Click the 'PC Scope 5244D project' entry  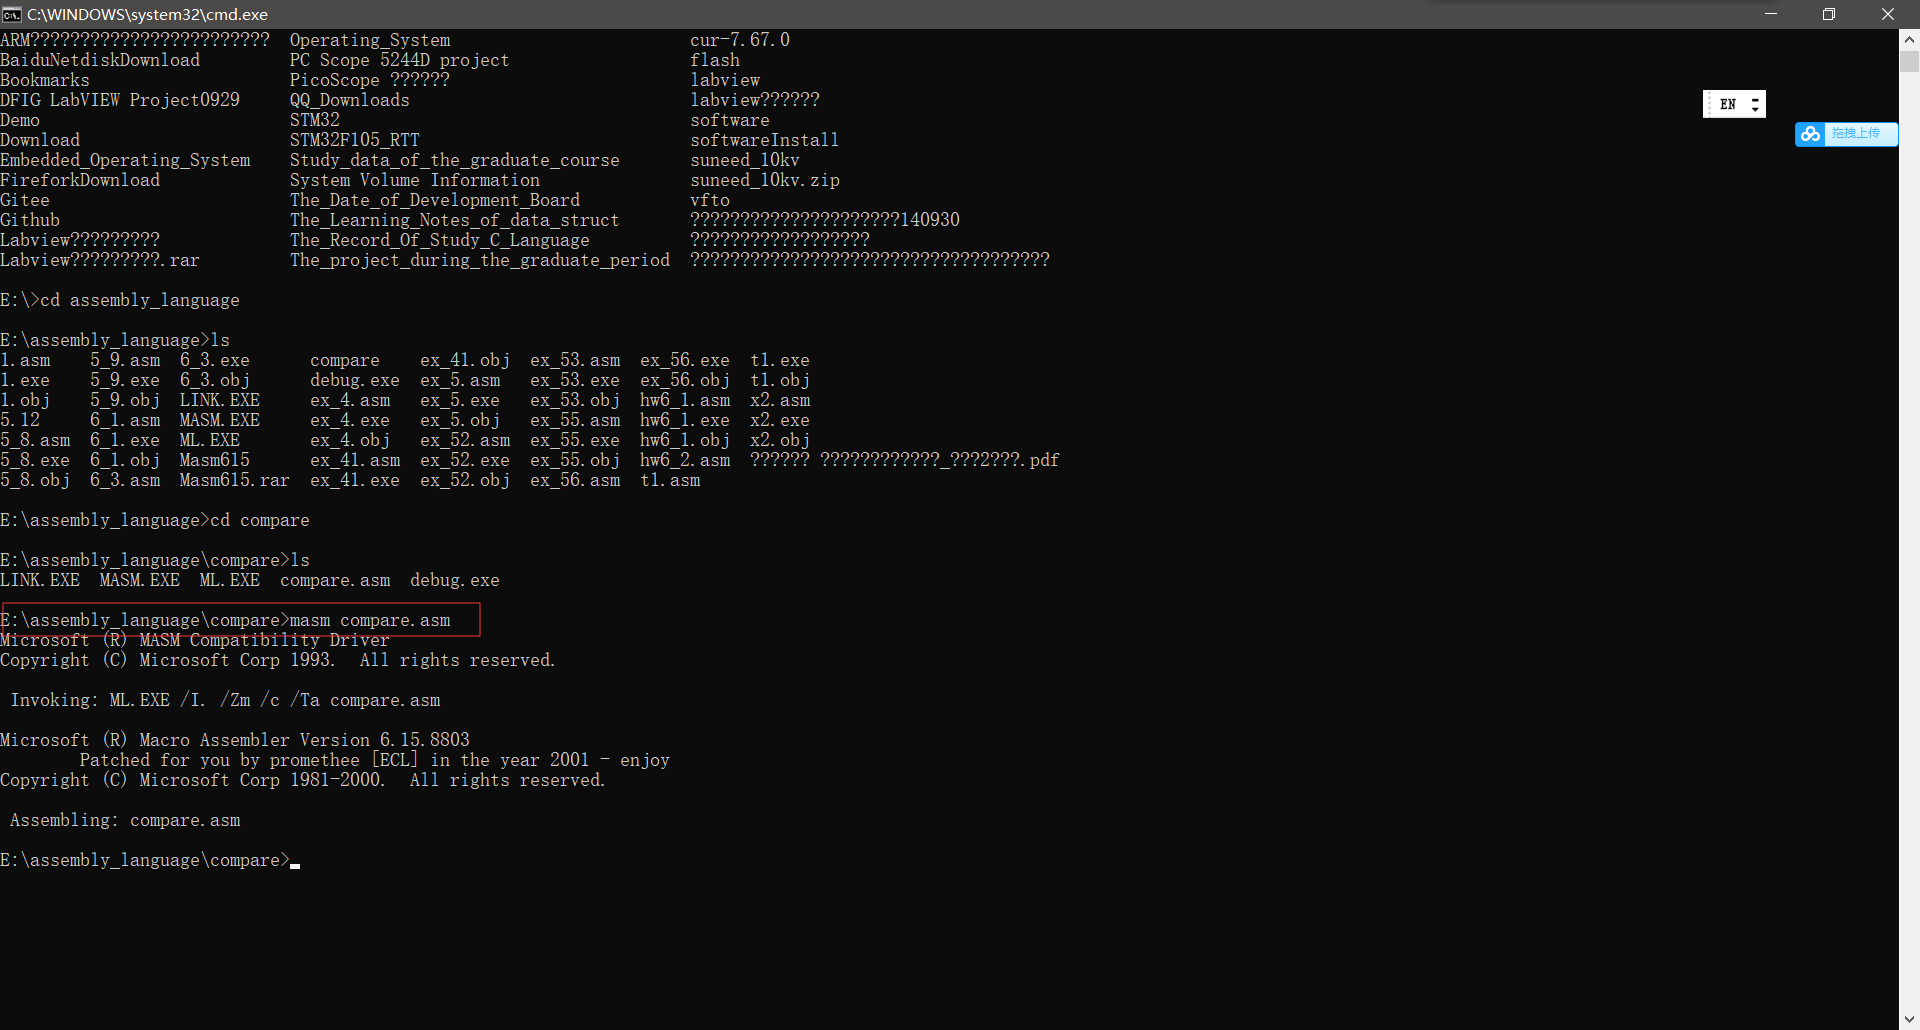[399, 60]
